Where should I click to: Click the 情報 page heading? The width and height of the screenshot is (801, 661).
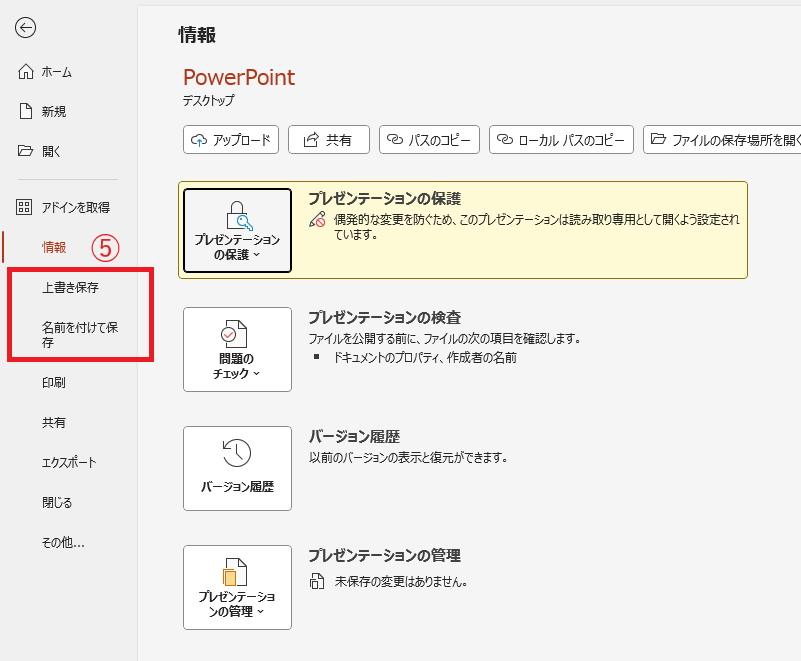197,35
